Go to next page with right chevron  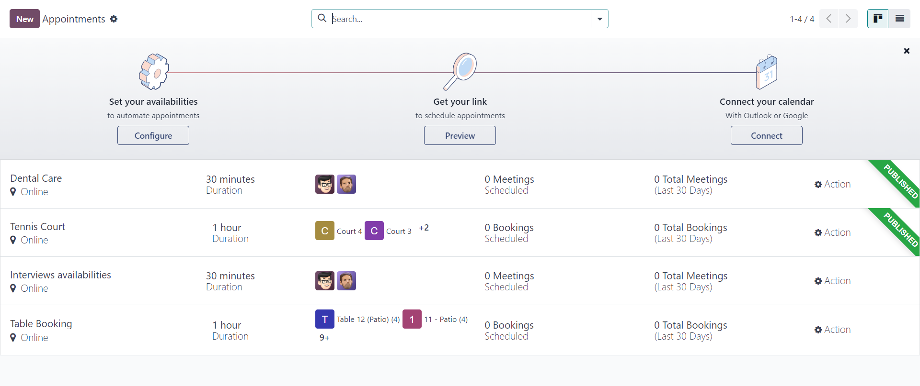tap(848, 19)
